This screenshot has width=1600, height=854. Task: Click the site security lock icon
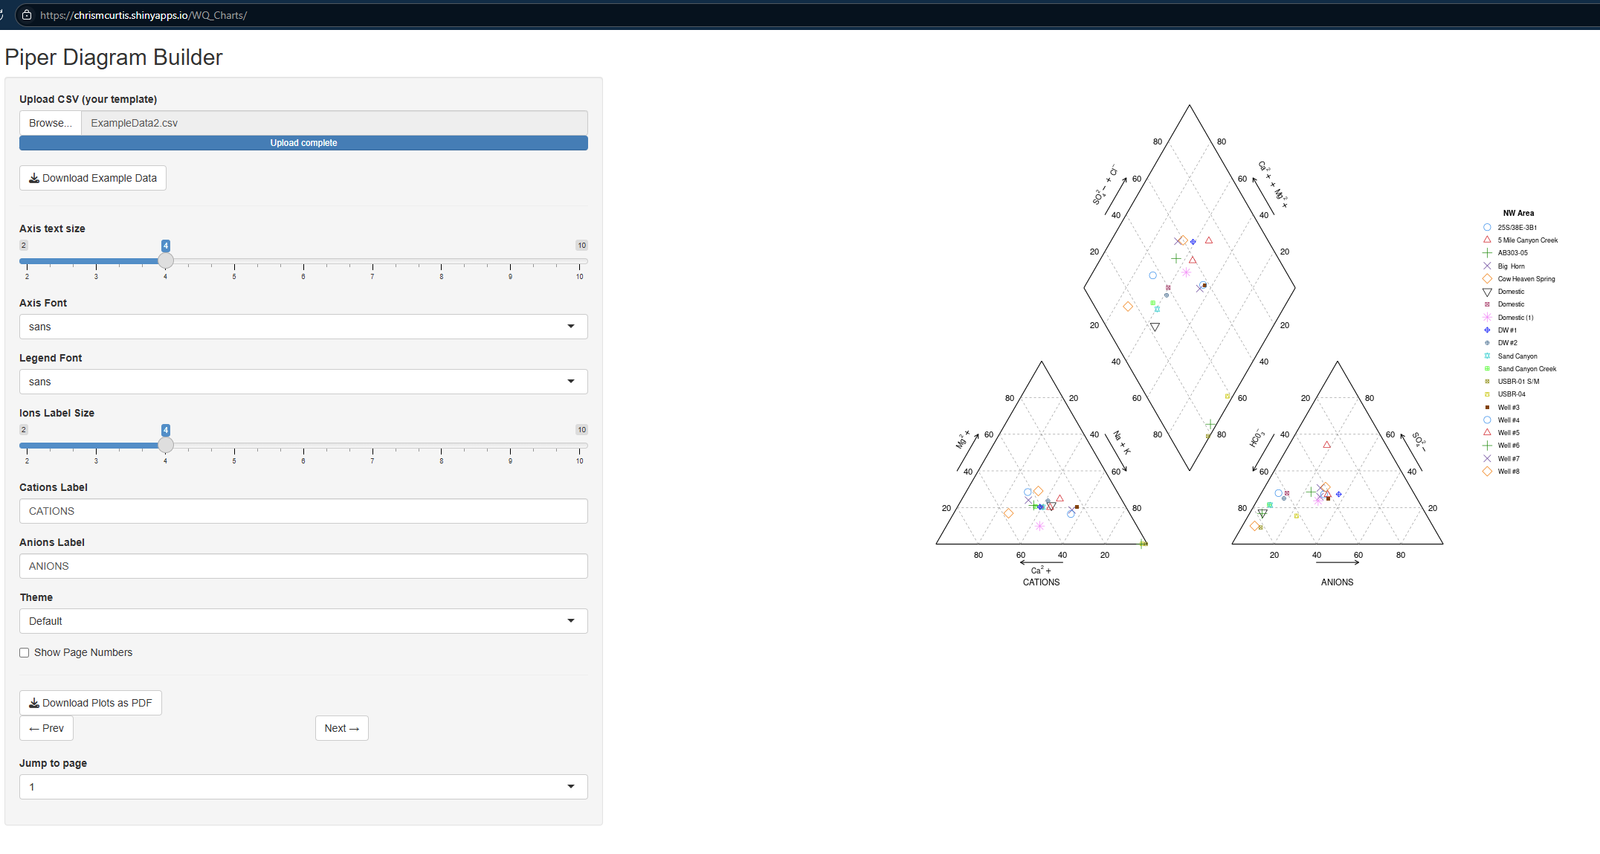26,15
